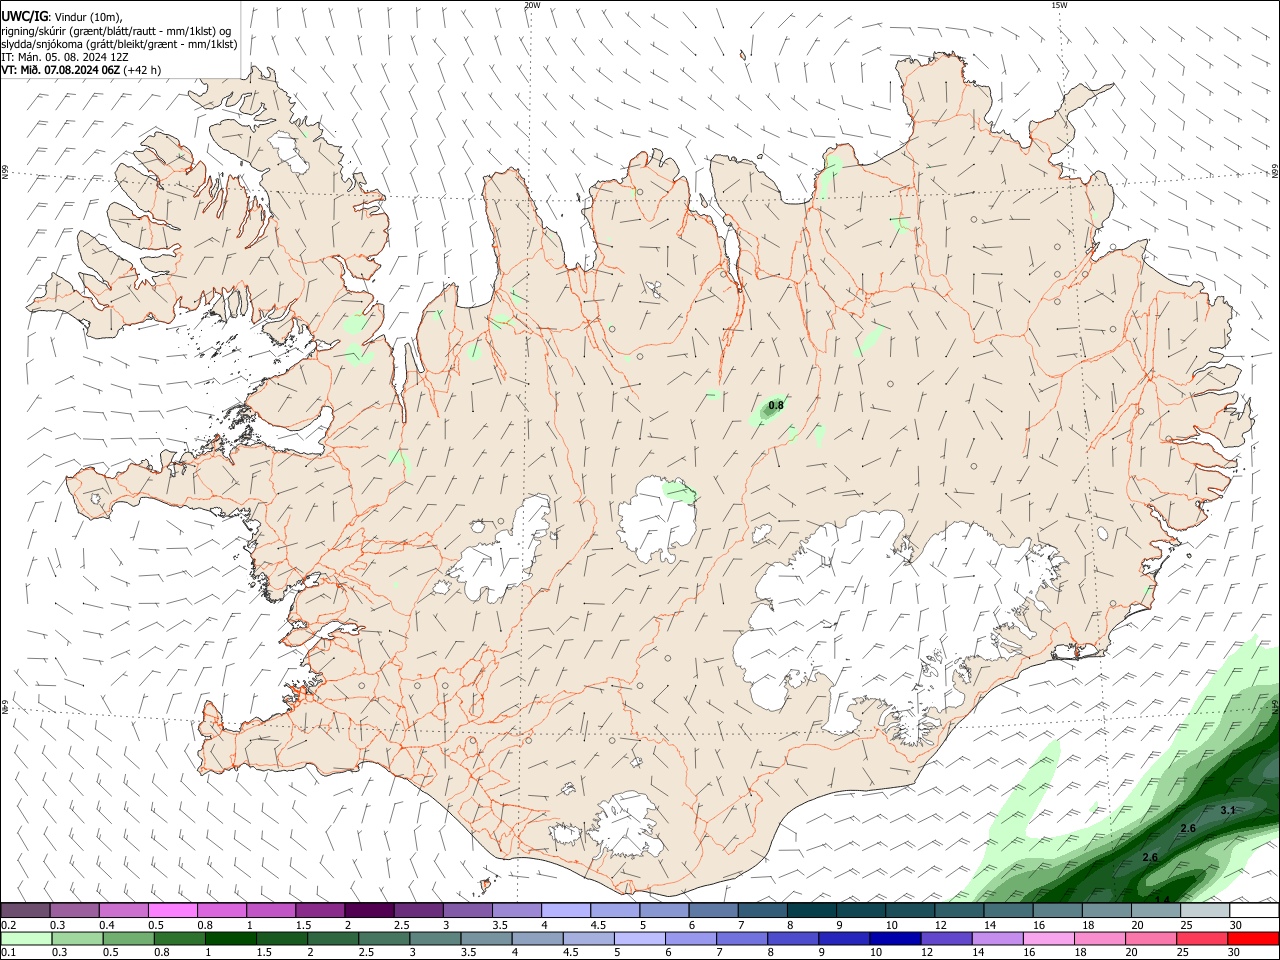Pick the bright pink 0.5 snow swatch
The width and height of the screenshot is (1280, 960).
[x=172, y=910]
